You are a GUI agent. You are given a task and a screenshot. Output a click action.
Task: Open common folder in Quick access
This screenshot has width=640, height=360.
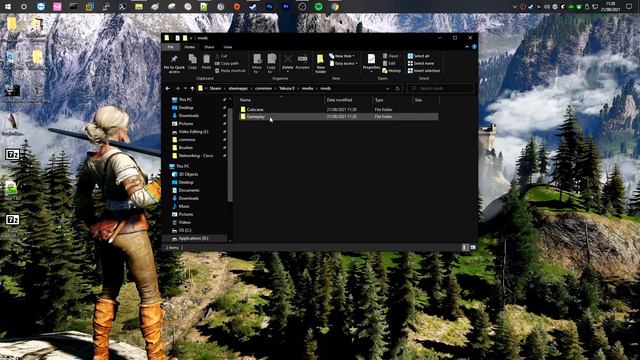[x=187, y=140]
